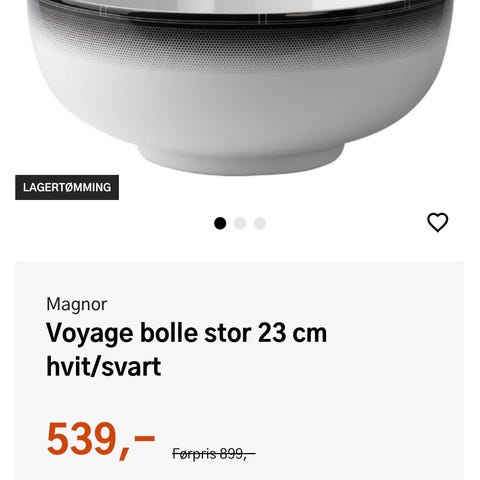Click the digits "539" in price

(81, 439)
